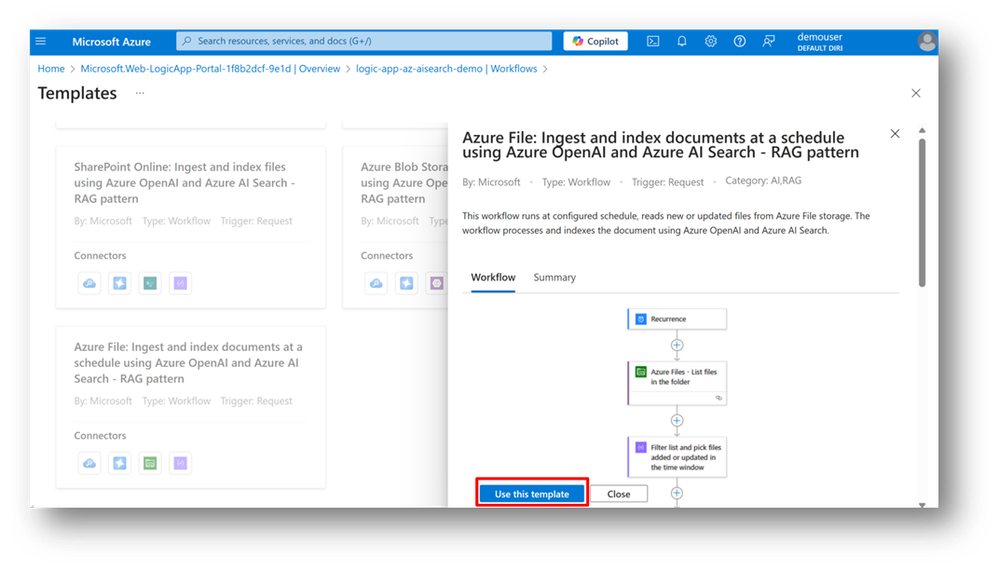Viewport: 999px width, 568px height.
Task: Click the Copilot button
Action: 595,41
